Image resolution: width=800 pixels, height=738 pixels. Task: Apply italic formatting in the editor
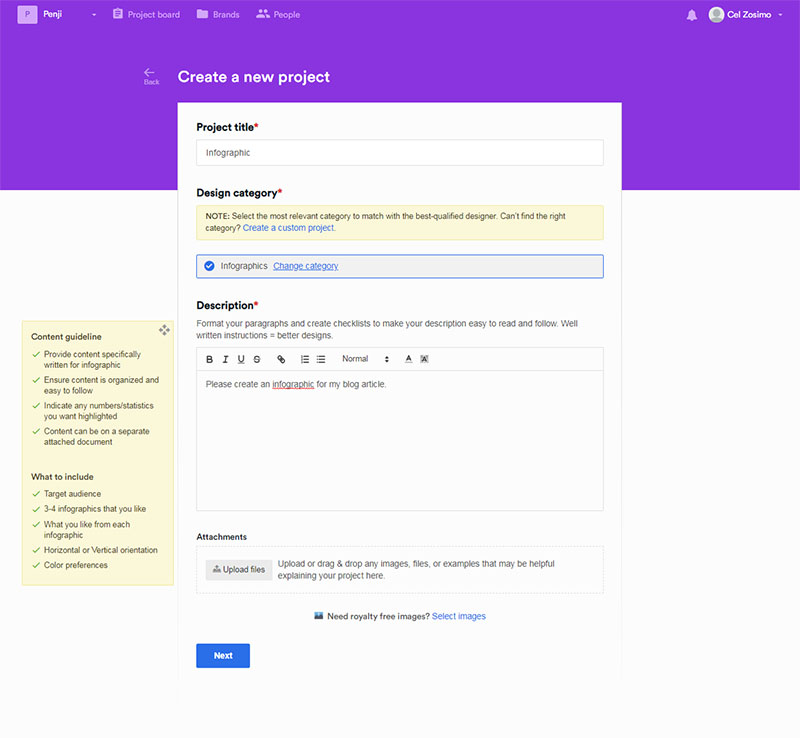point(226,359)
